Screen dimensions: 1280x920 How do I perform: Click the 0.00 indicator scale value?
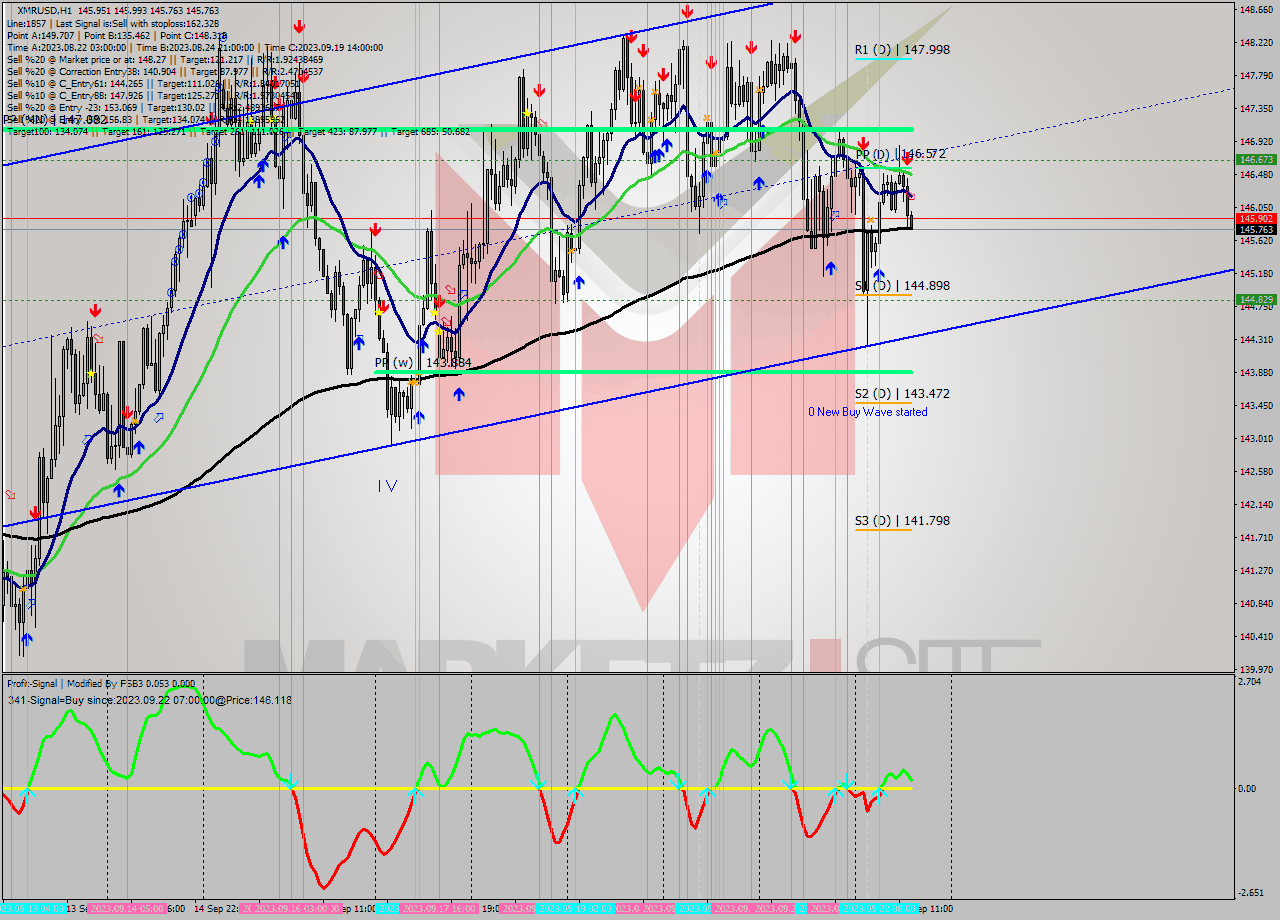pos(1248,789)
